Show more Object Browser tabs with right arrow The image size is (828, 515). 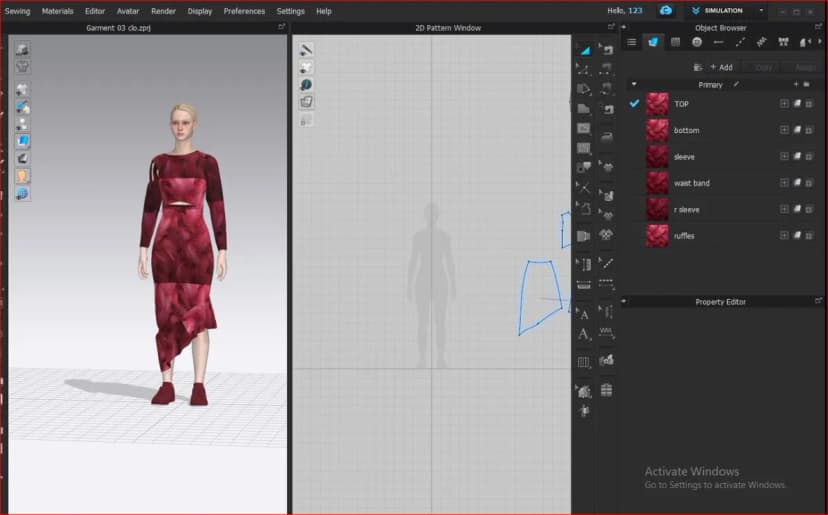(x=820, y=42)
